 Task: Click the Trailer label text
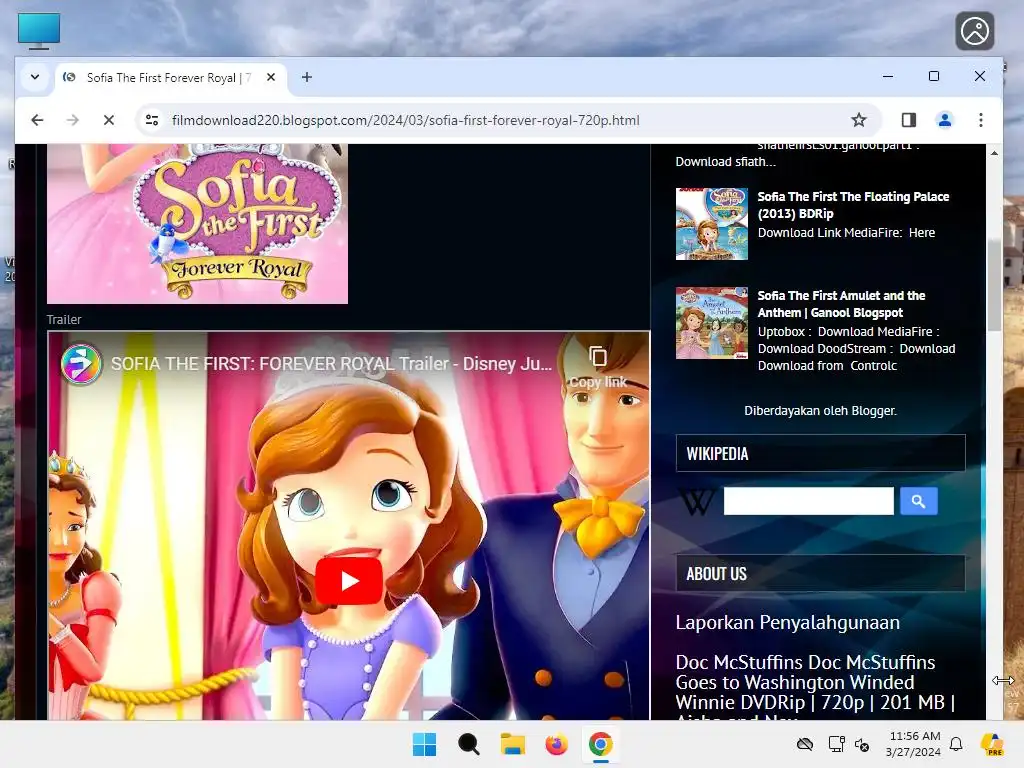point(64,319)
